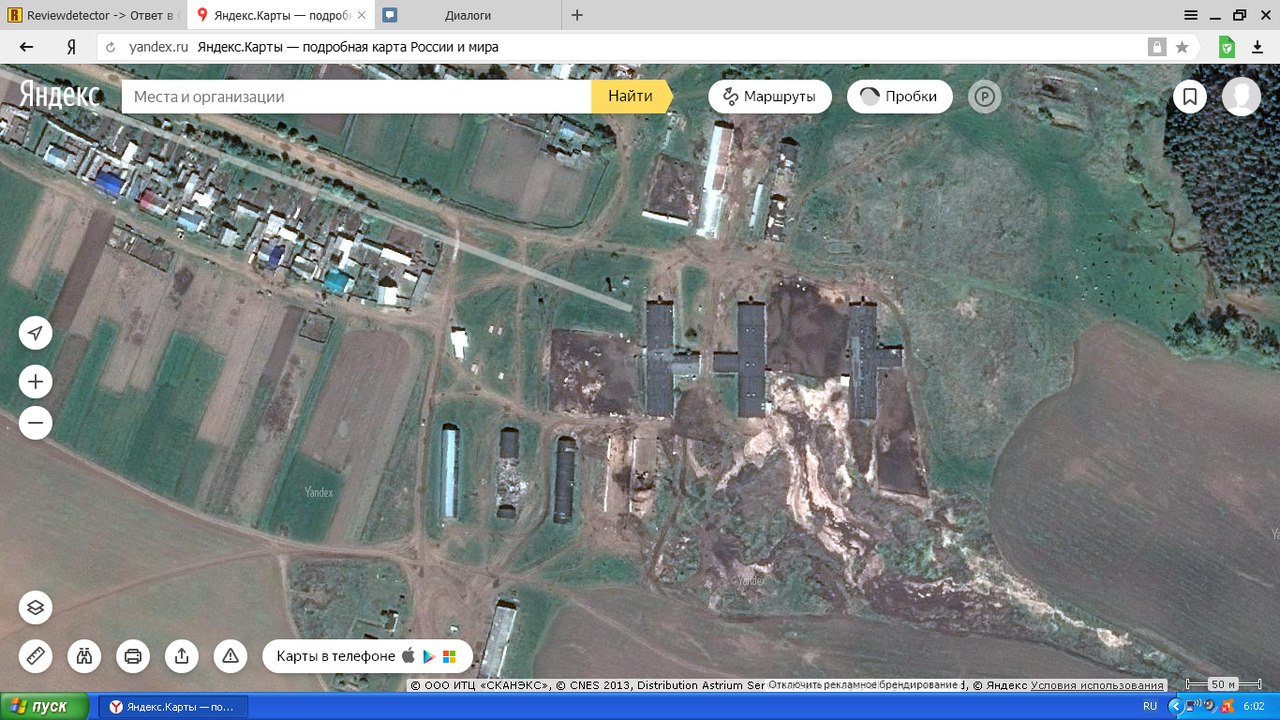Open the bookmarks icon on the map

[x=1190, y=97]
